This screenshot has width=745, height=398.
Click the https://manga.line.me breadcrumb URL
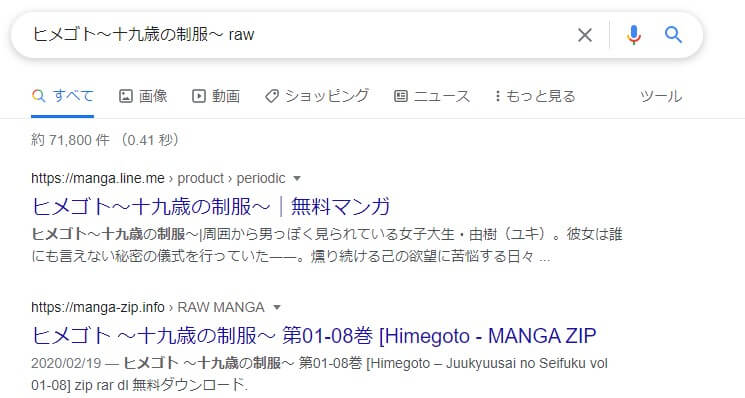click(x=98, y=179)
